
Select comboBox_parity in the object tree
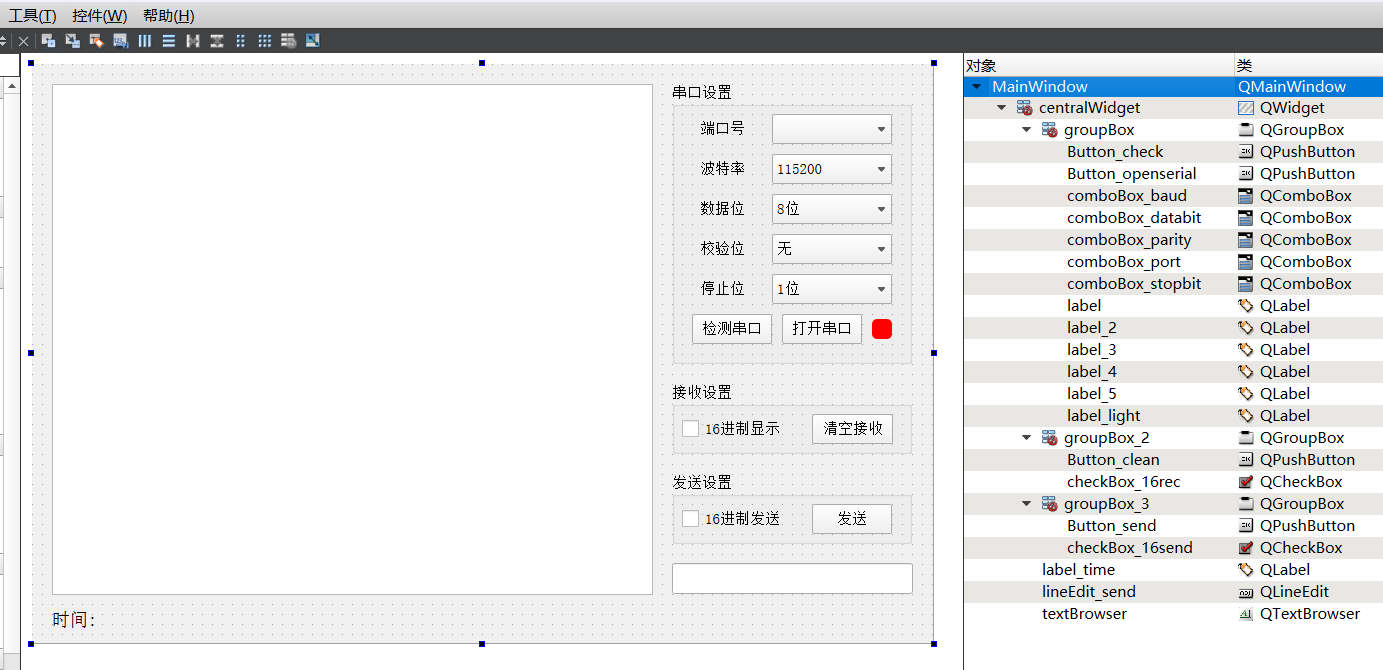(1129, 240)
